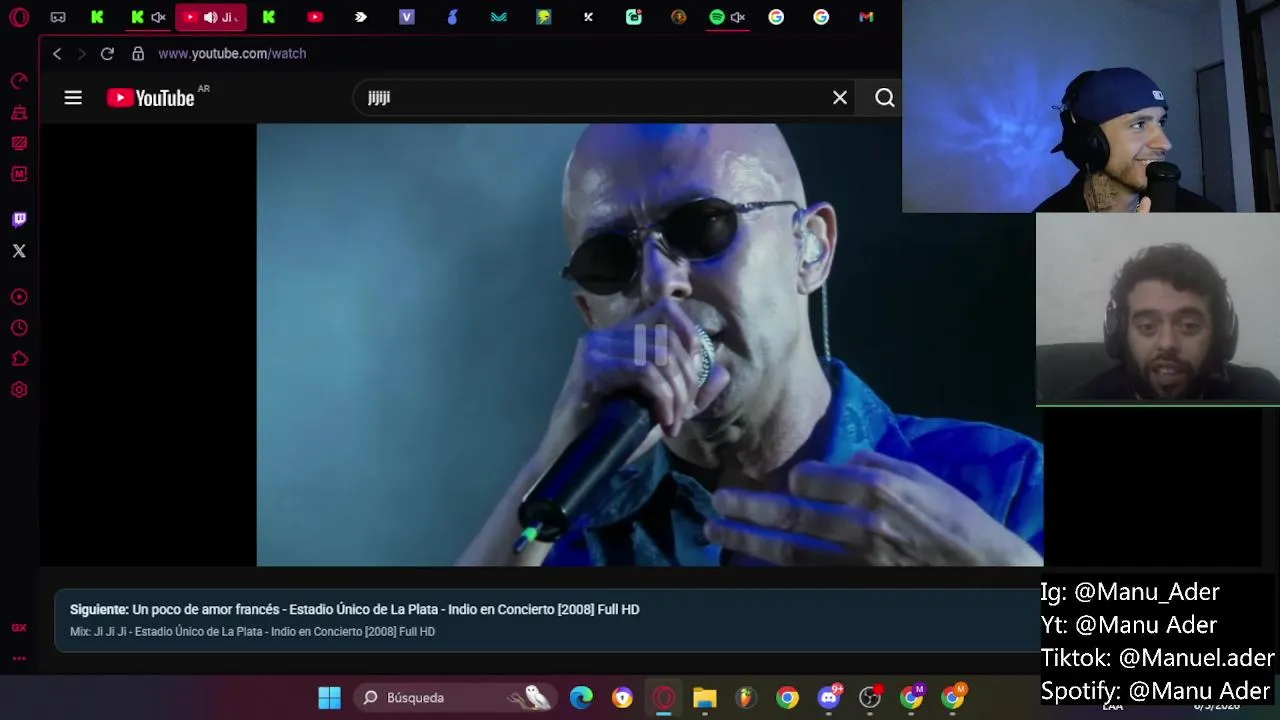Open the Opera GX main menu logo
Image resolution: width=1280 pixels, height=720 pixels.
pyautogui.click(x=19, y=17)
